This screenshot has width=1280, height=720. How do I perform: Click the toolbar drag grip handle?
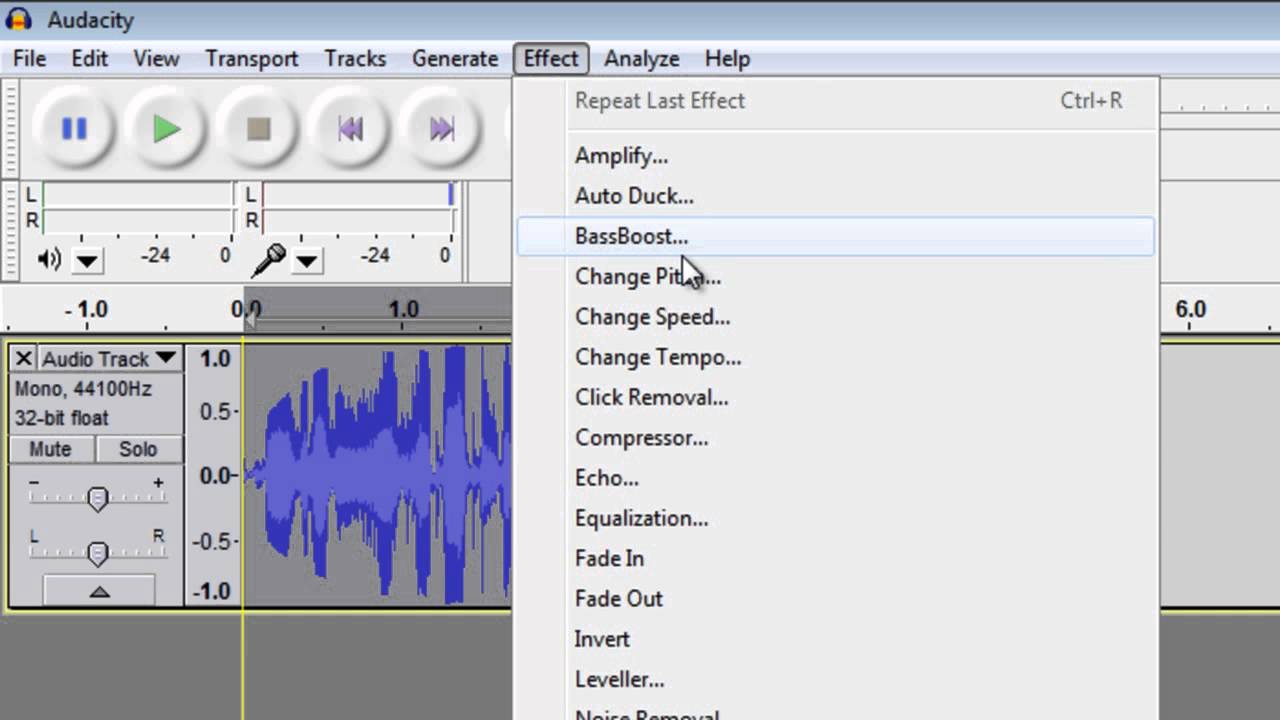point(10,129)
